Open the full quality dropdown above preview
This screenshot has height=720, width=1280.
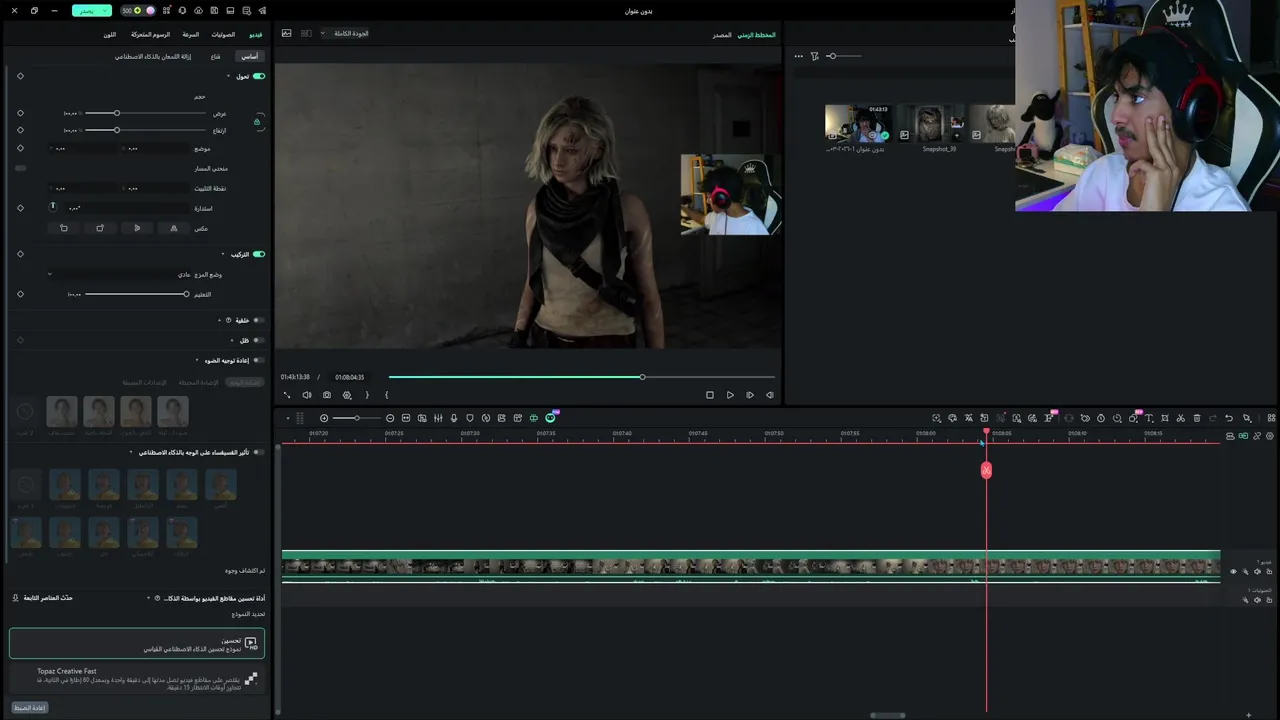[x=344, y=33]
